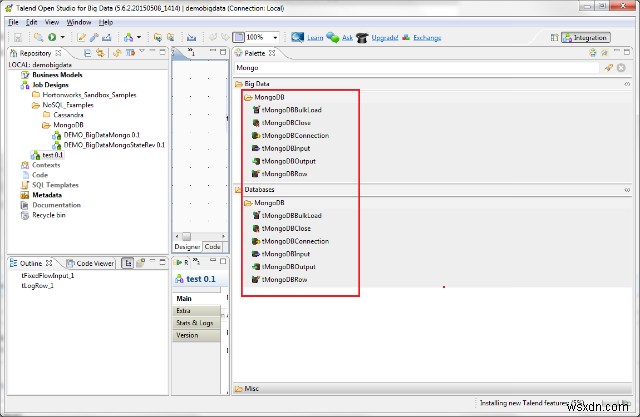Open the Repository view menu triangle

coord(142,51)
